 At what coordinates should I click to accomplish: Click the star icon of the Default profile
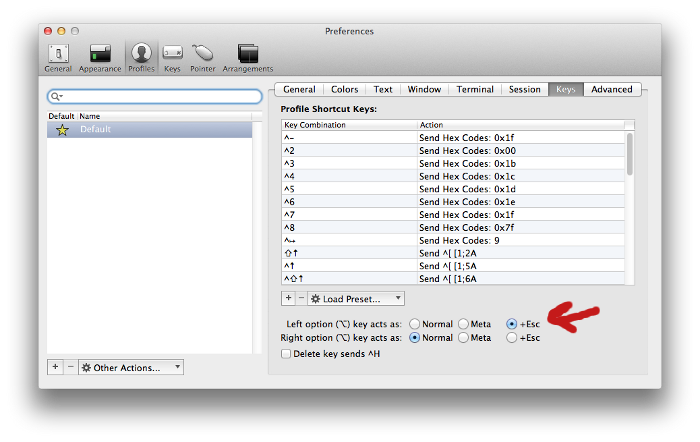62,130
